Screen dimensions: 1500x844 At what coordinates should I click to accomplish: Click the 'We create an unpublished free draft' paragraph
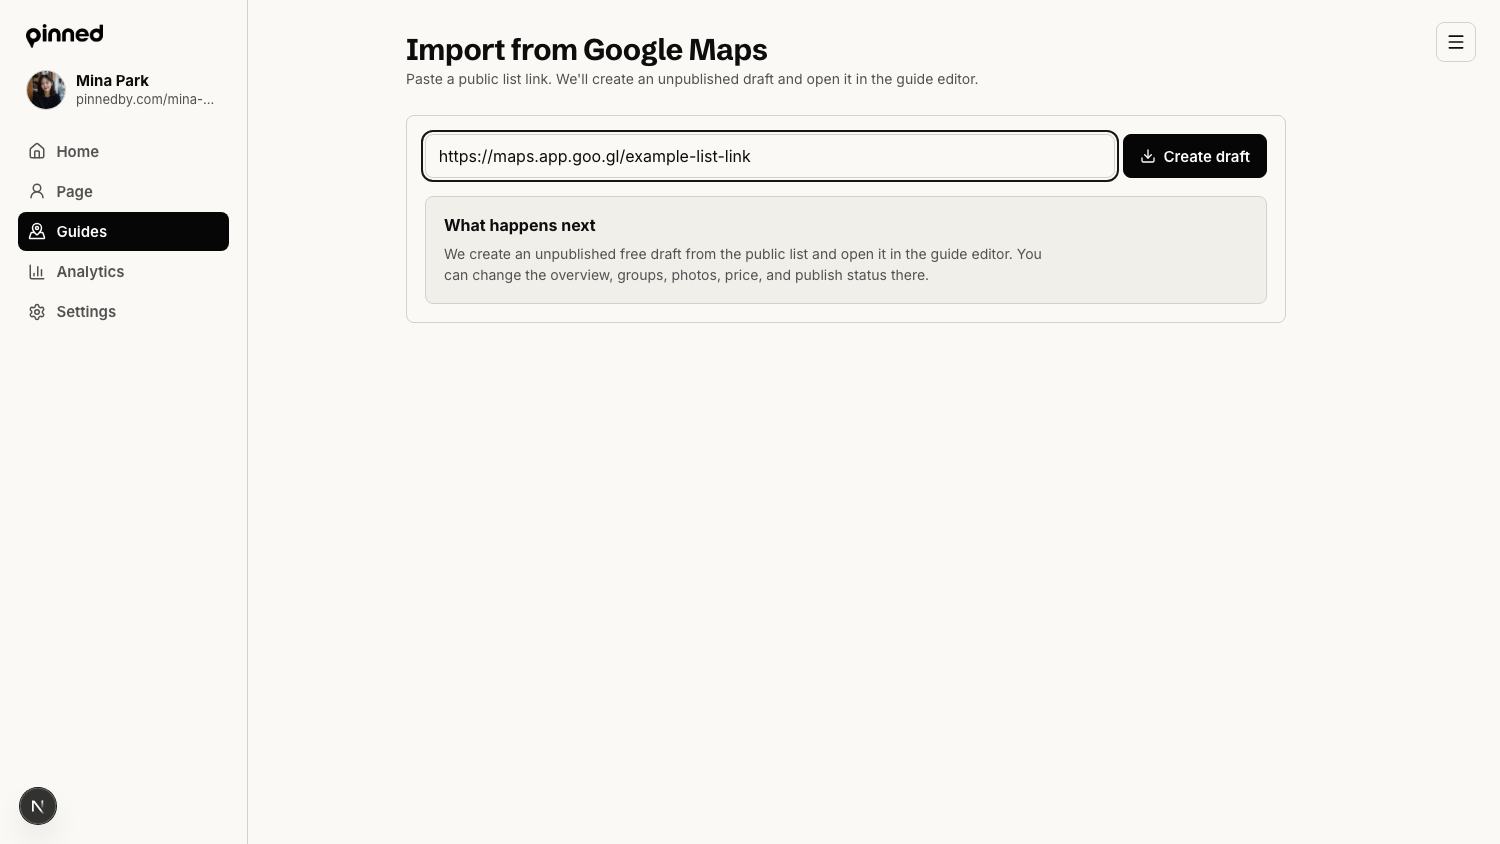(x=743, y=264)
